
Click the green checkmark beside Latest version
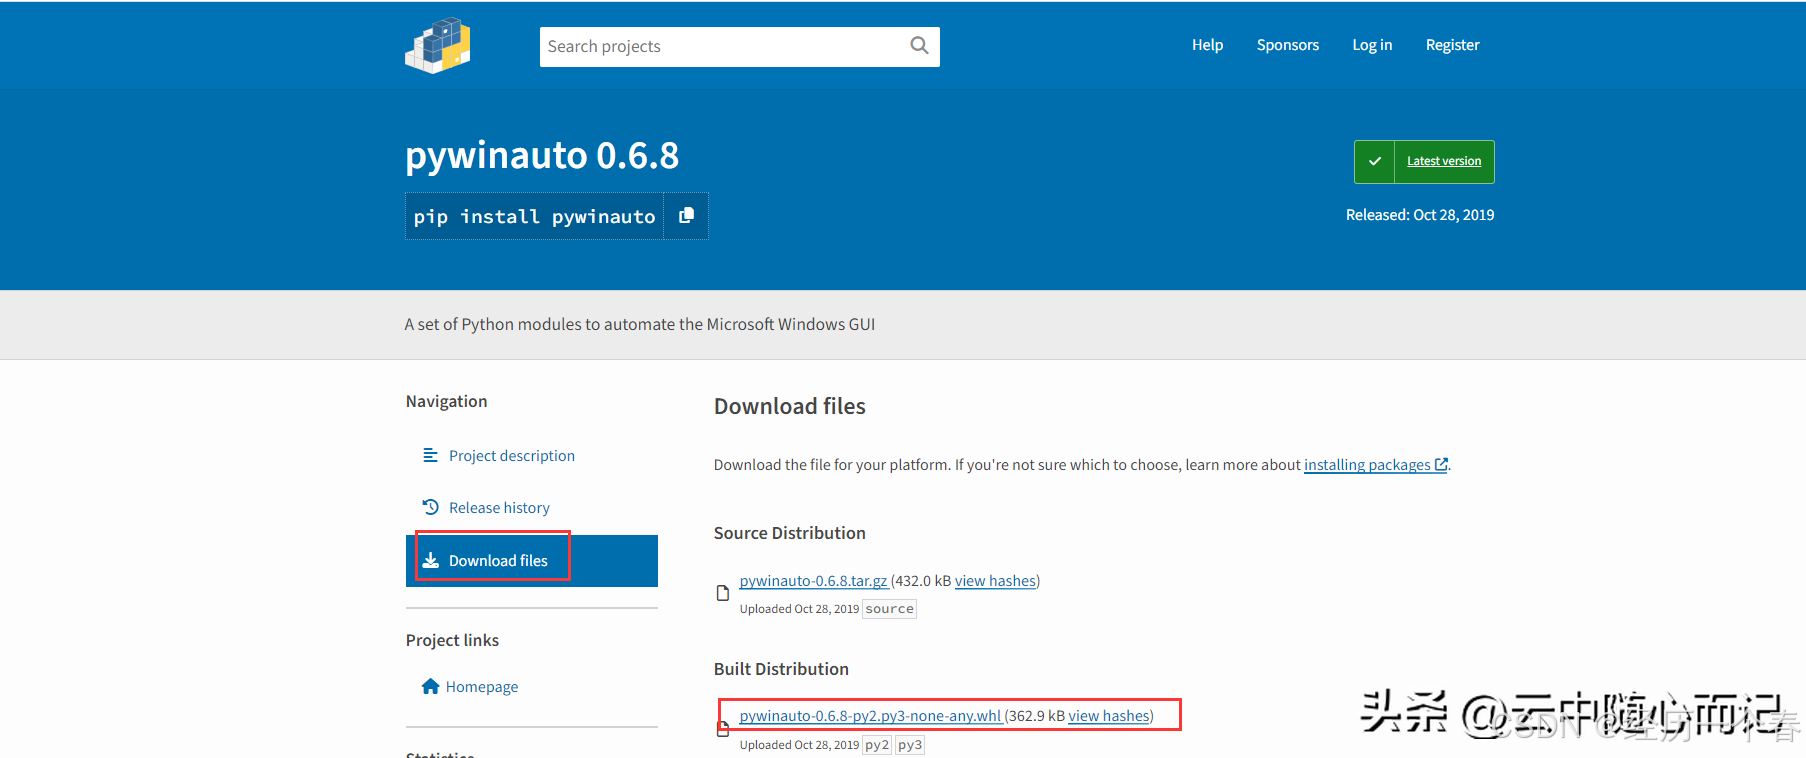[x=1375, y=161]
